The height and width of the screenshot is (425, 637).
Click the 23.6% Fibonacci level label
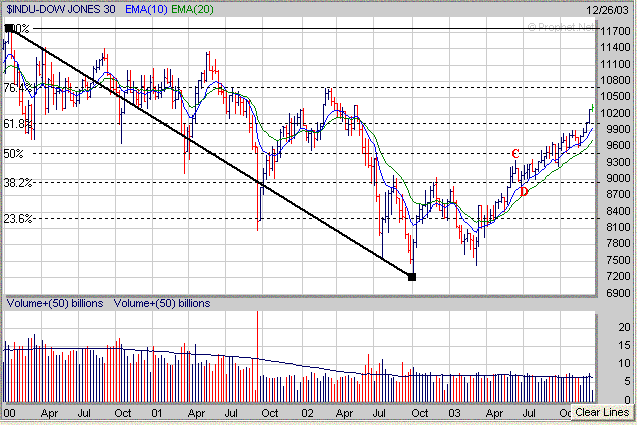(x=17, y=218)
